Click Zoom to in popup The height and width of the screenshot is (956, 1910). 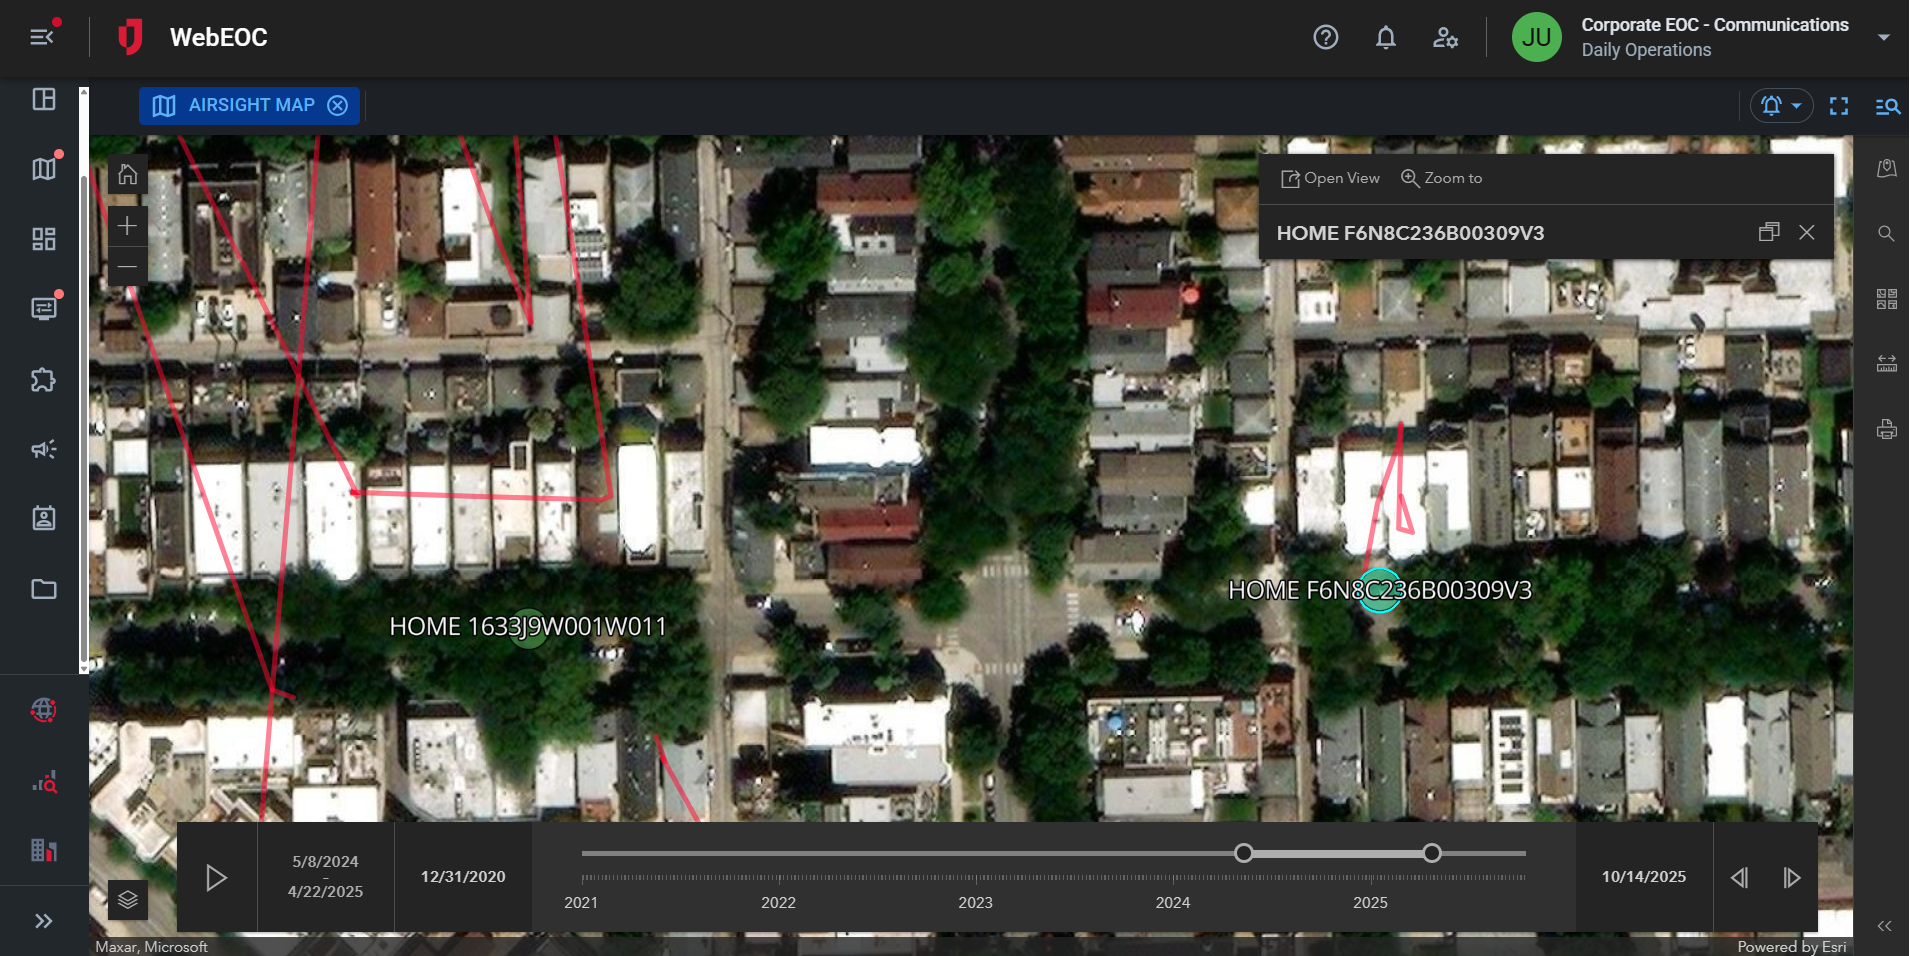coord(1441,178)
